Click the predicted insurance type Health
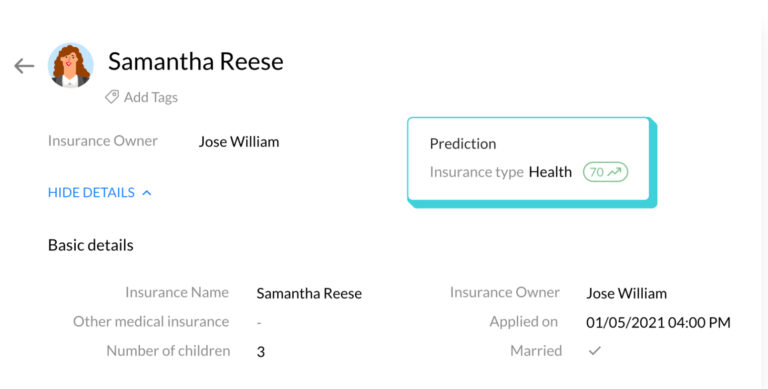Viewport: 768px width, 389px height. pos(550,172)
